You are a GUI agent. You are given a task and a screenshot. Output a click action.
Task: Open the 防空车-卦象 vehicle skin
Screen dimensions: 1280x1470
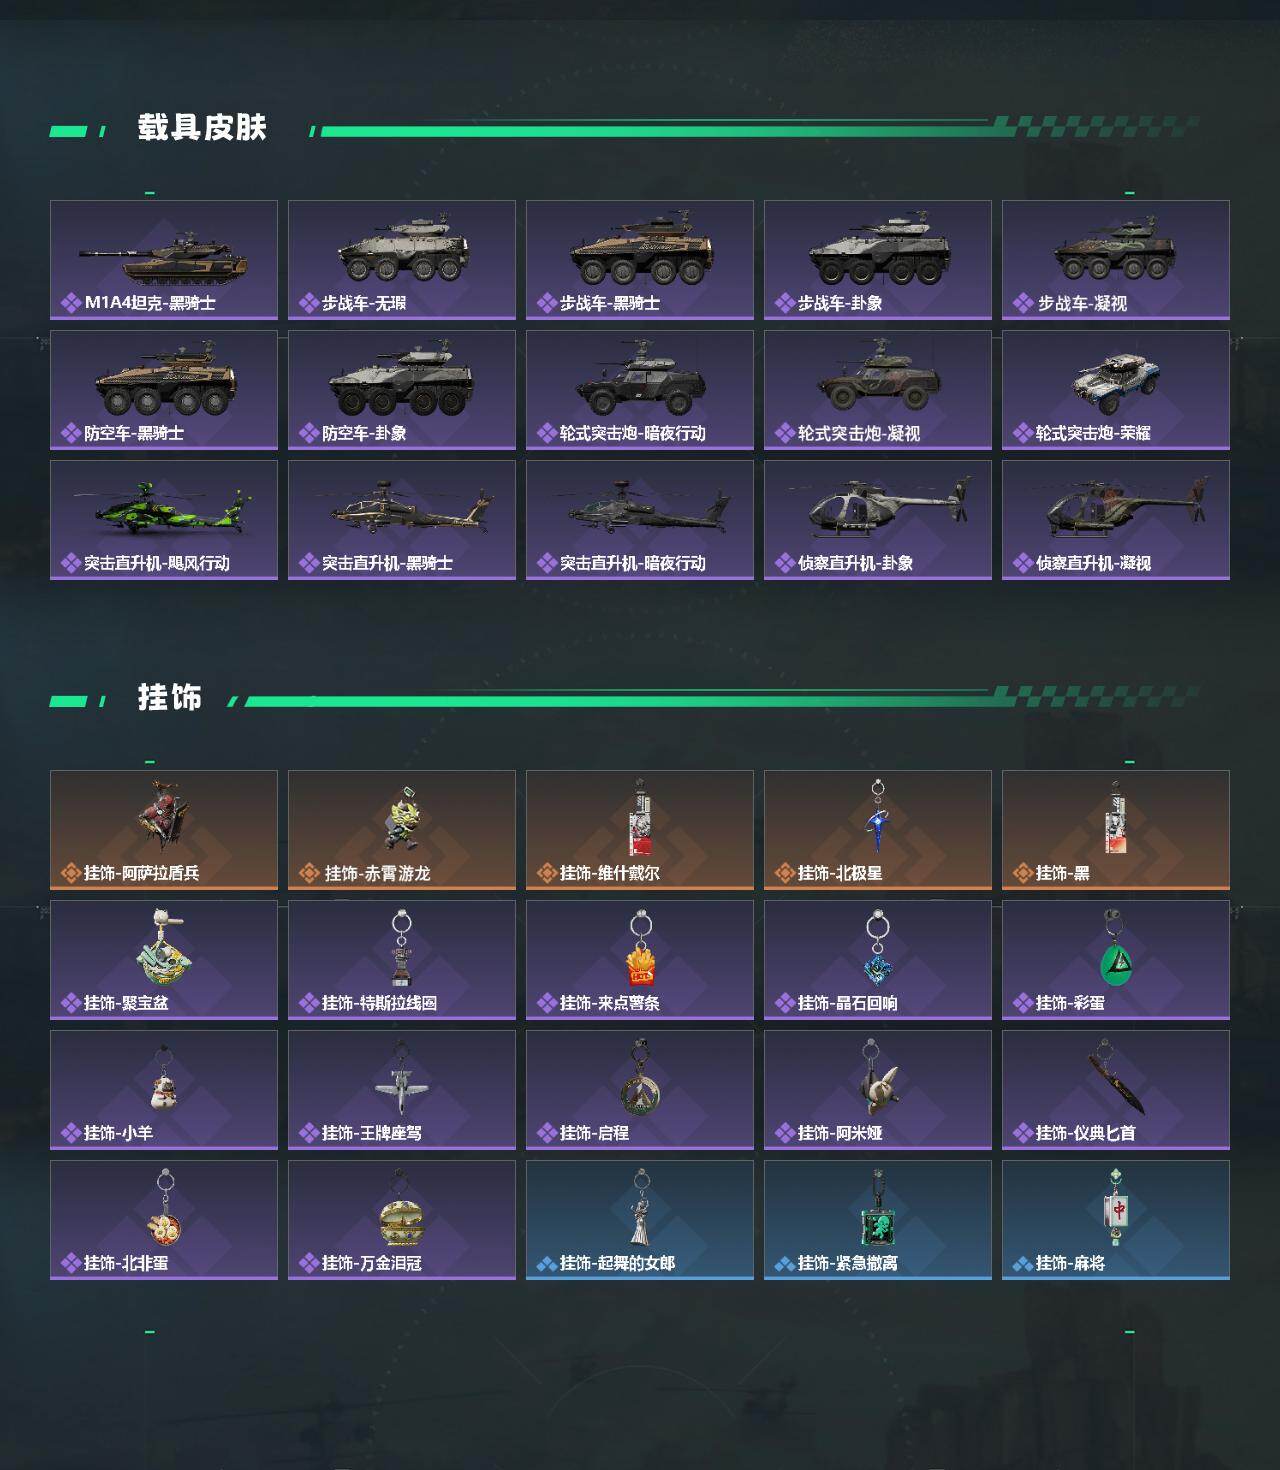pyautogui.click(x=402, y=390)
